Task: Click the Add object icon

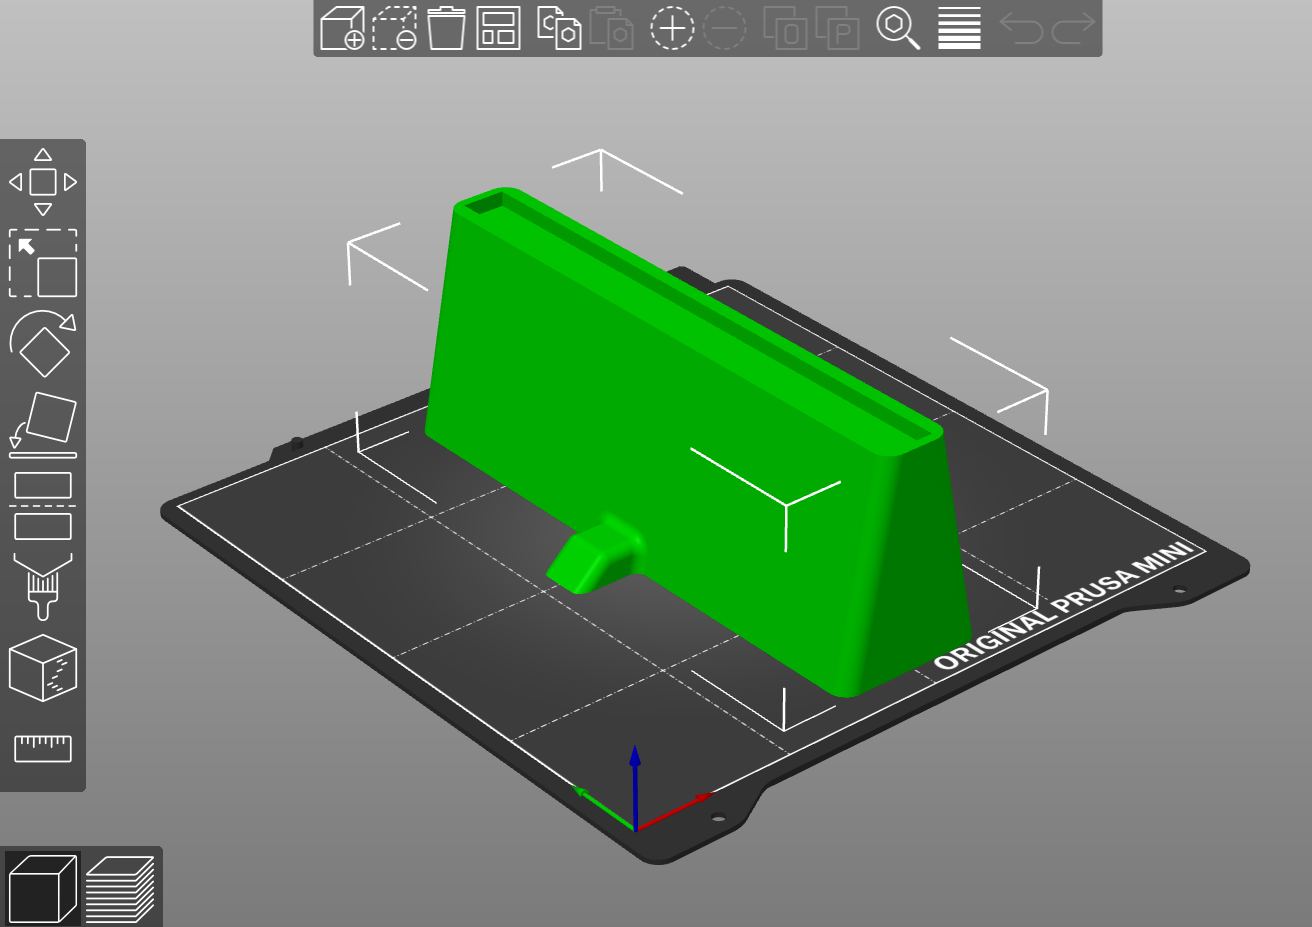Action: (x=341, y=28)
